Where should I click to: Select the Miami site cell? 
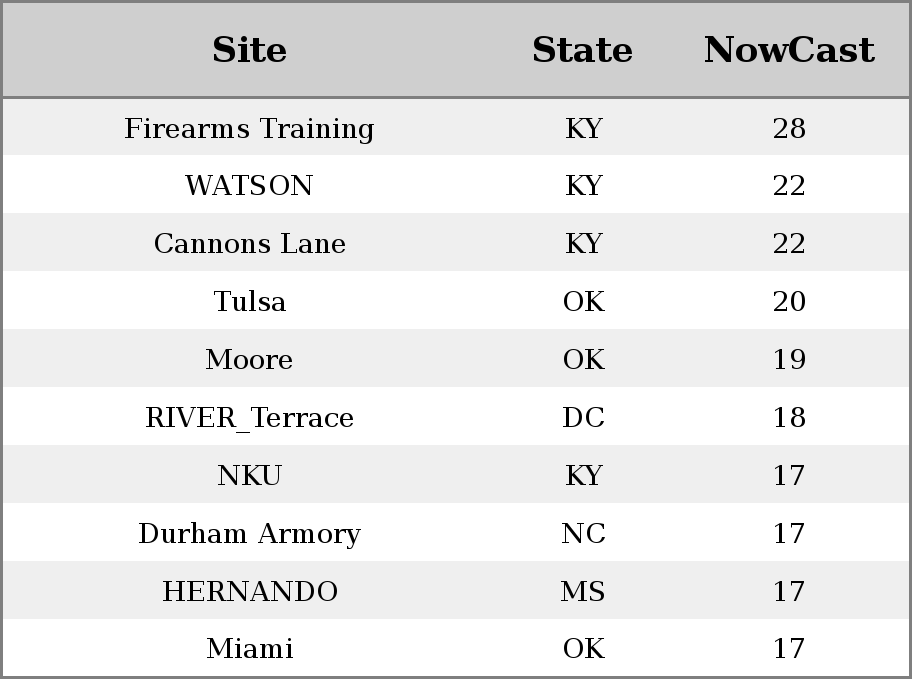click(x=249, y=649)
